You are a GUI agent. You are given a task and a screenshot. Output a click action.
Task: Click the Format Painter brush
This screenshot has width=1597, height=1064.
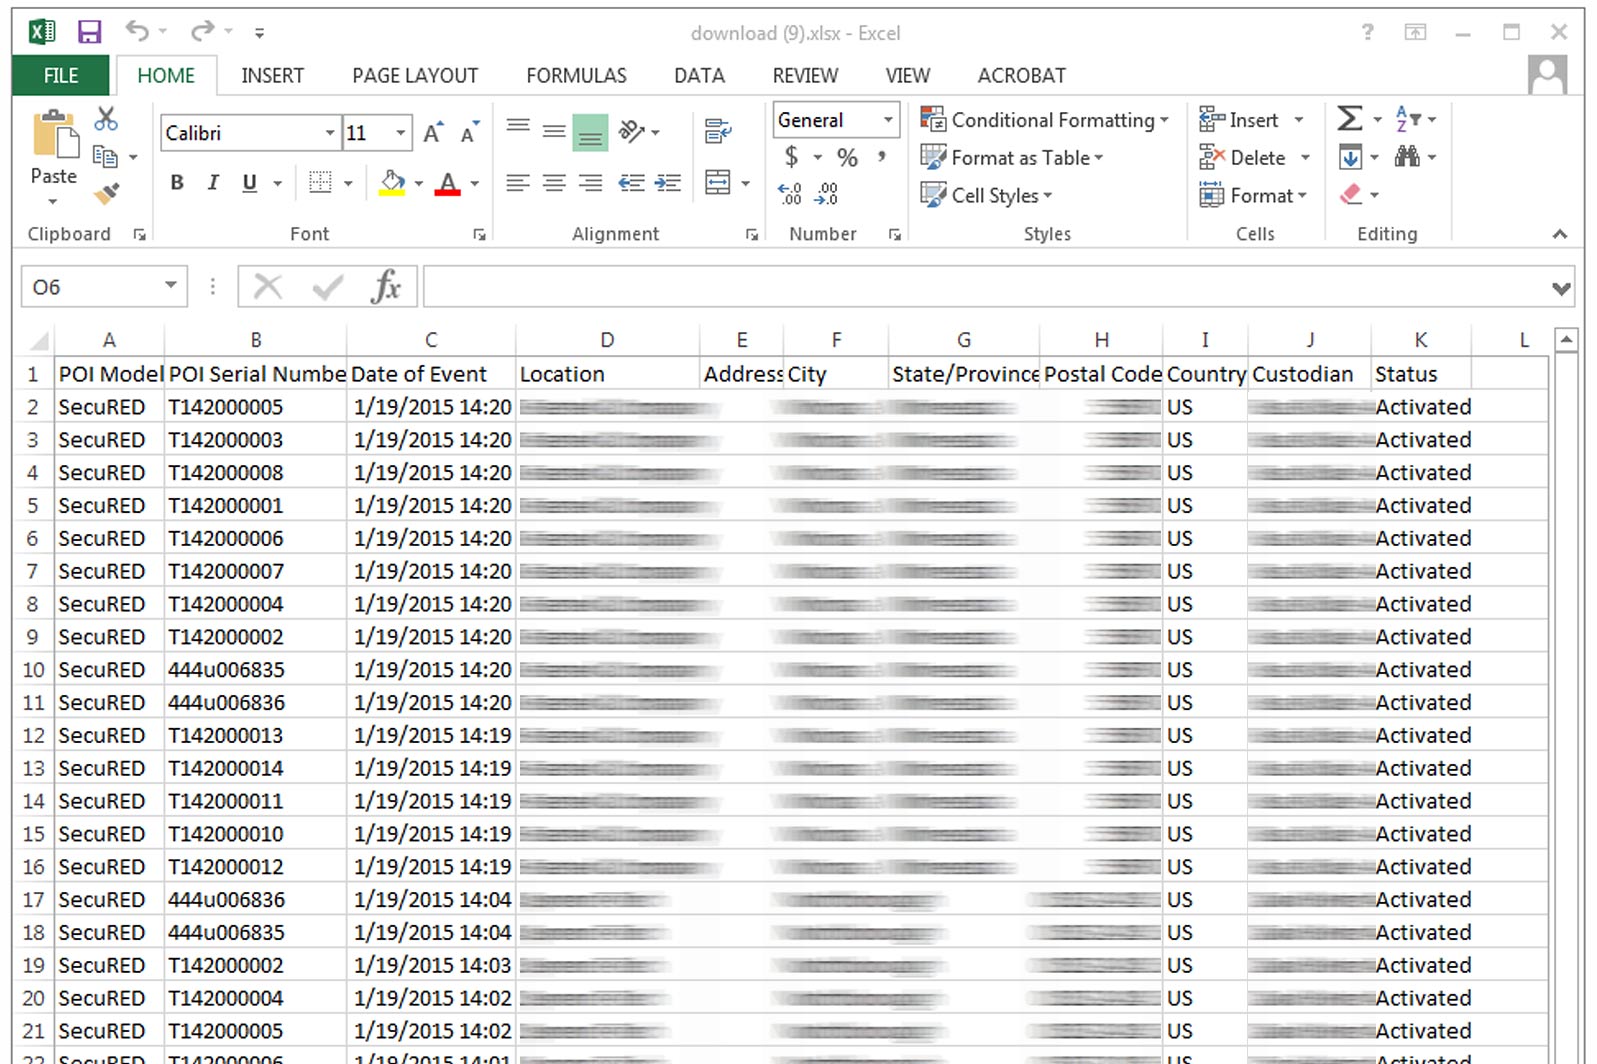tap(106, 193)
